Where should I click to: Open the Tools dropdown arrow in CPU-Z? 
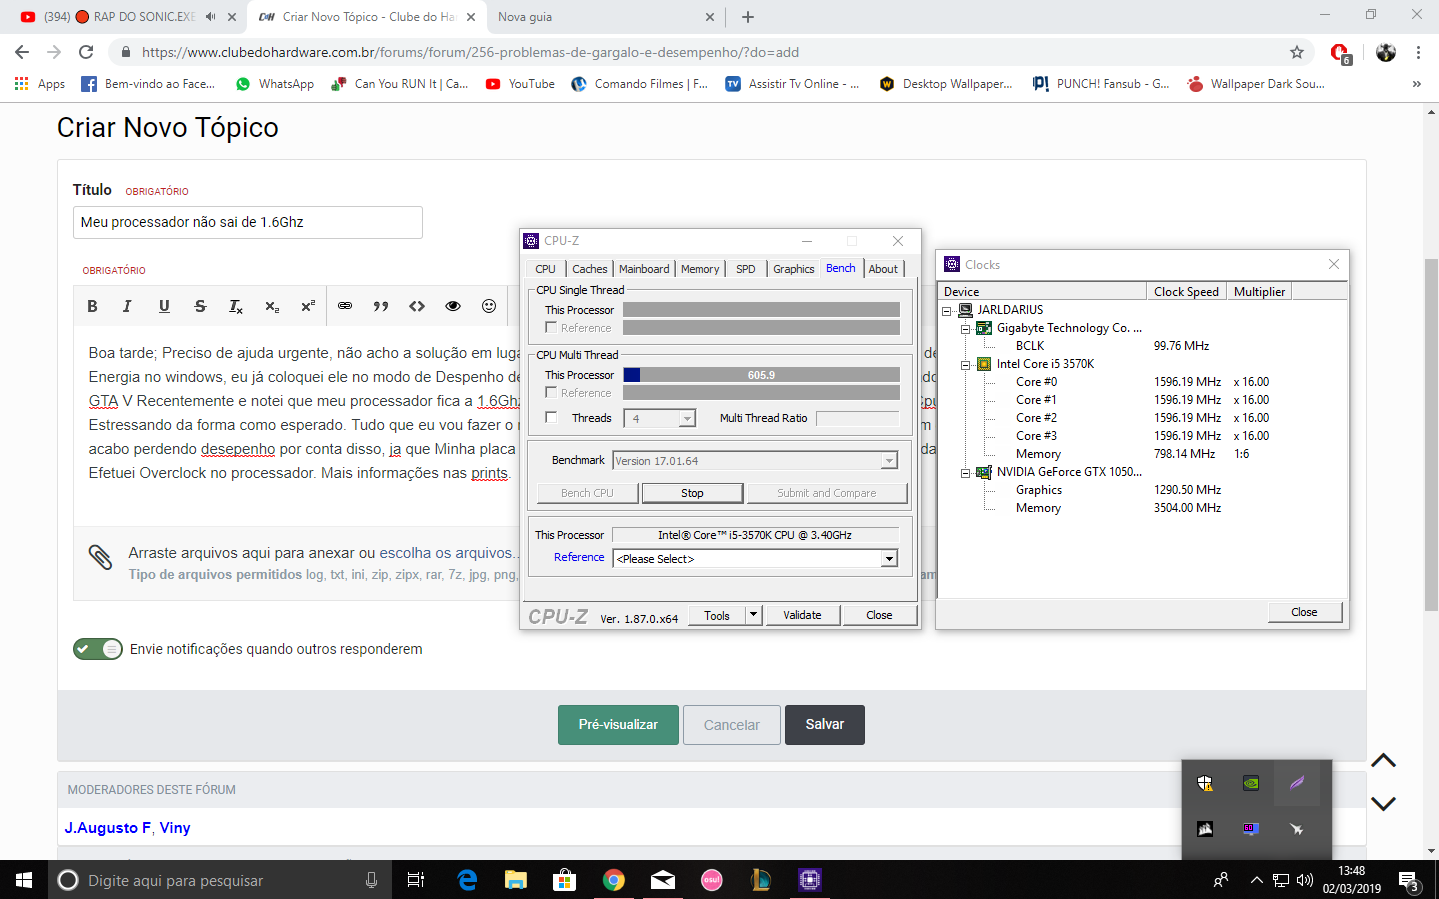point(755,615)
